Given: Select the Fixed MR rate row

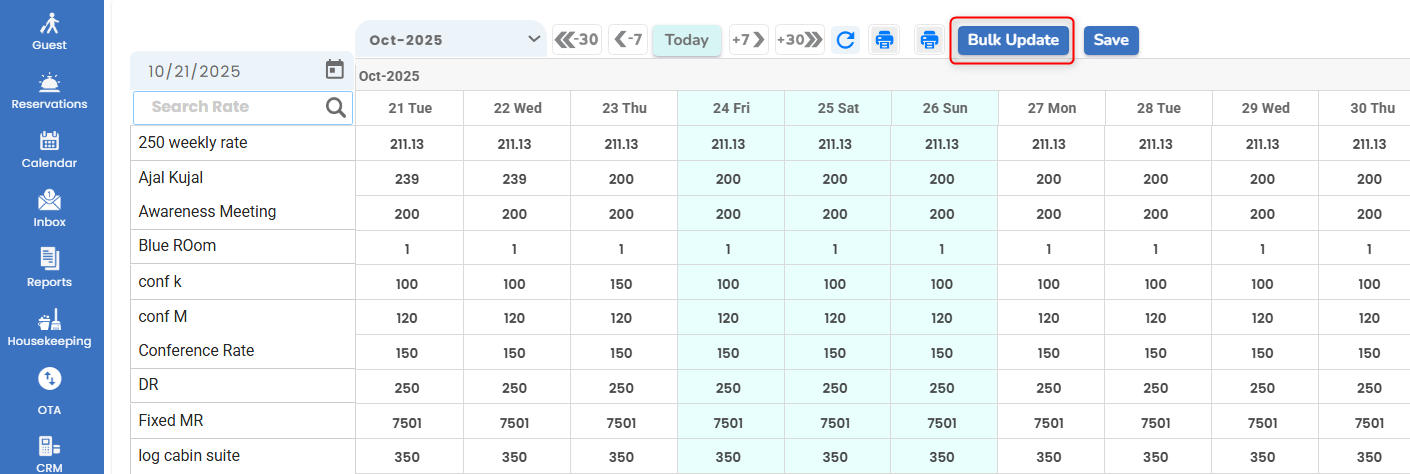Looking at the screenshot, I should coord(171,421).
